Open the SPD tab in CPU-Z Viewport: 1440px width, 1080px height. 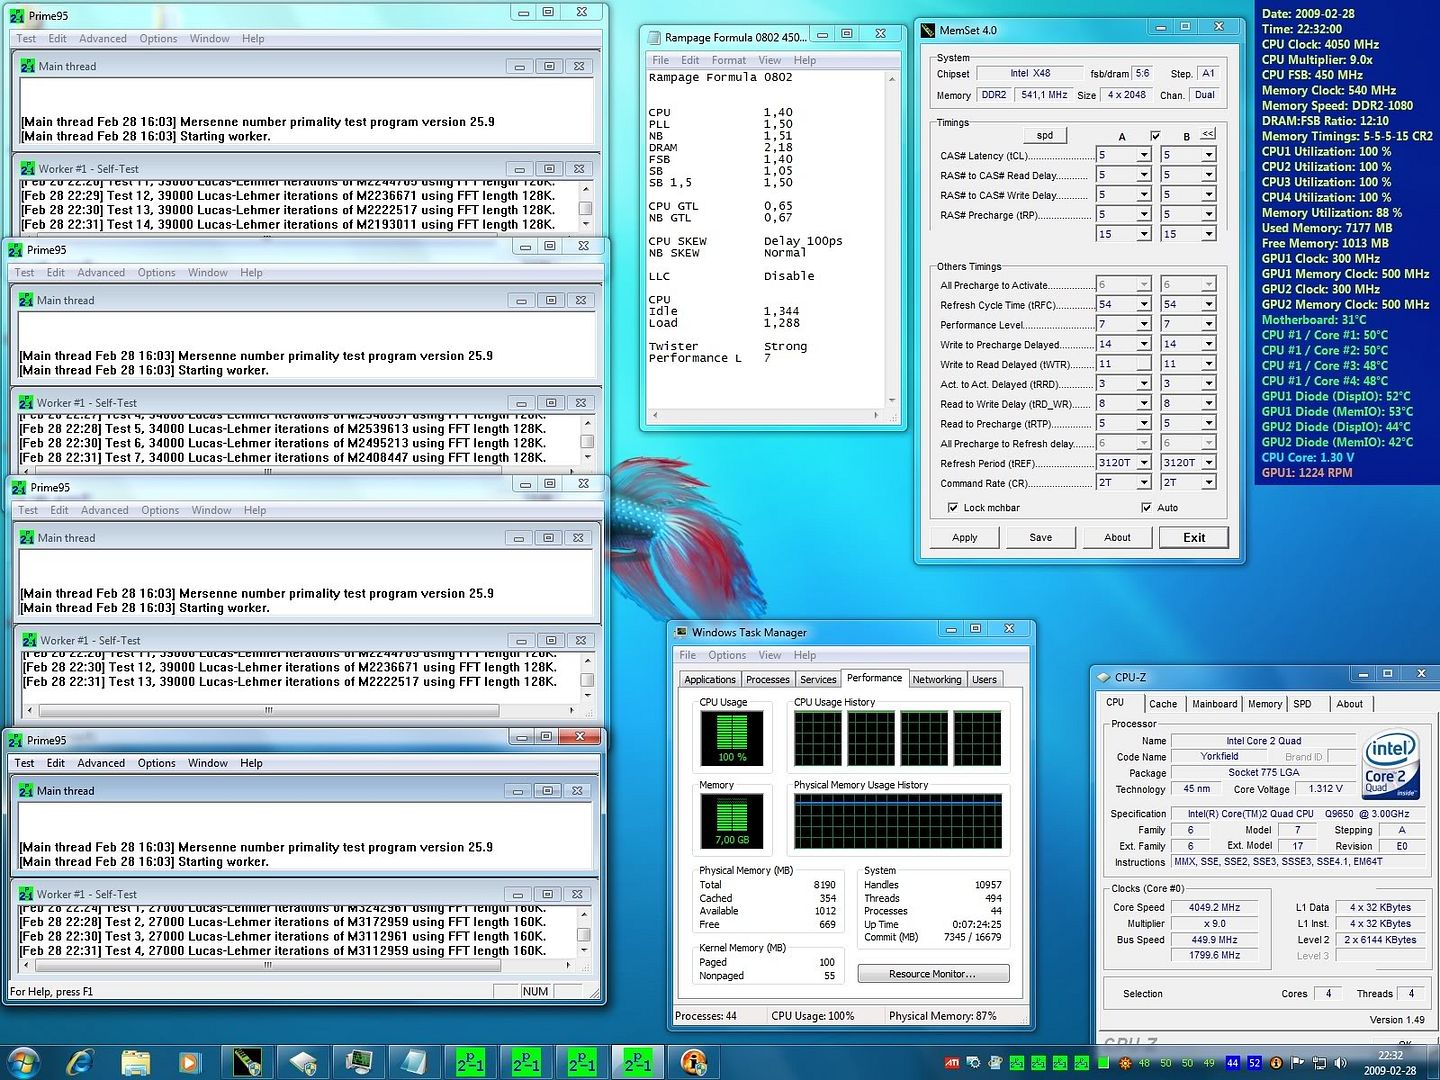click(1302, 704)
